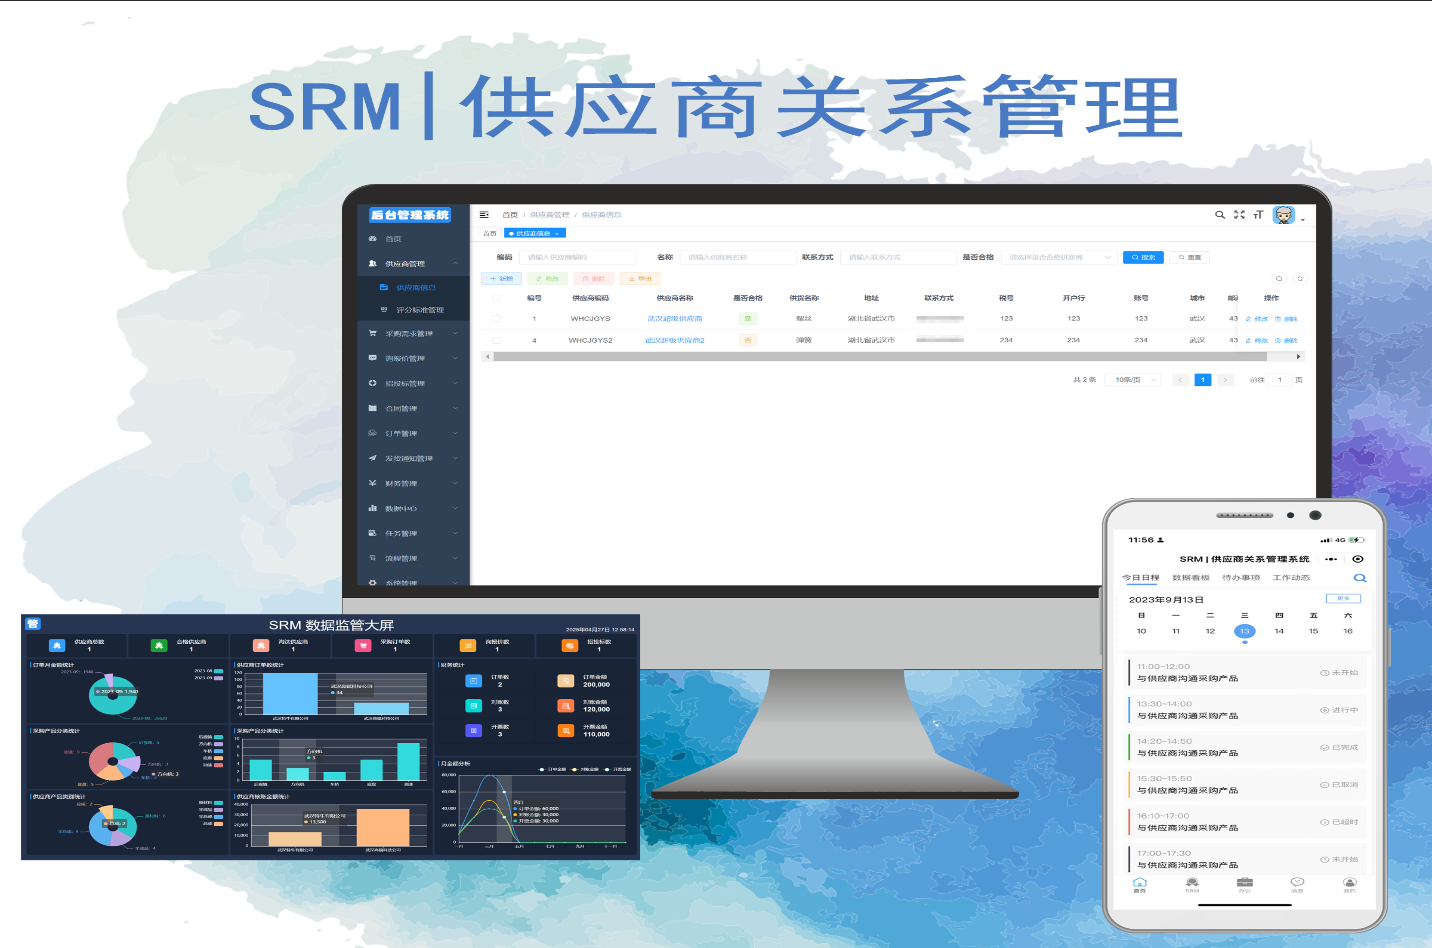
Task: Focus the 名称 search input field
Action: [737, 258]
